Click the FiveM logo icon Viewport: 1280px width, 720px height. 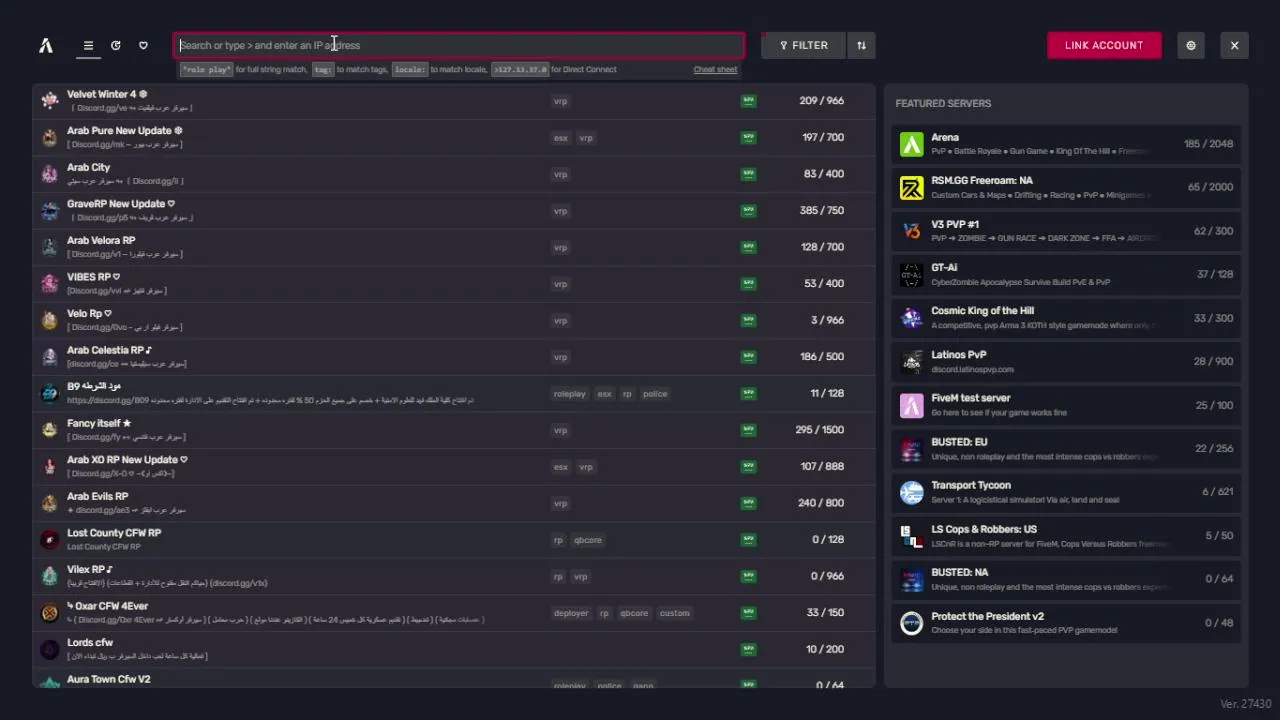click(46, 45)
